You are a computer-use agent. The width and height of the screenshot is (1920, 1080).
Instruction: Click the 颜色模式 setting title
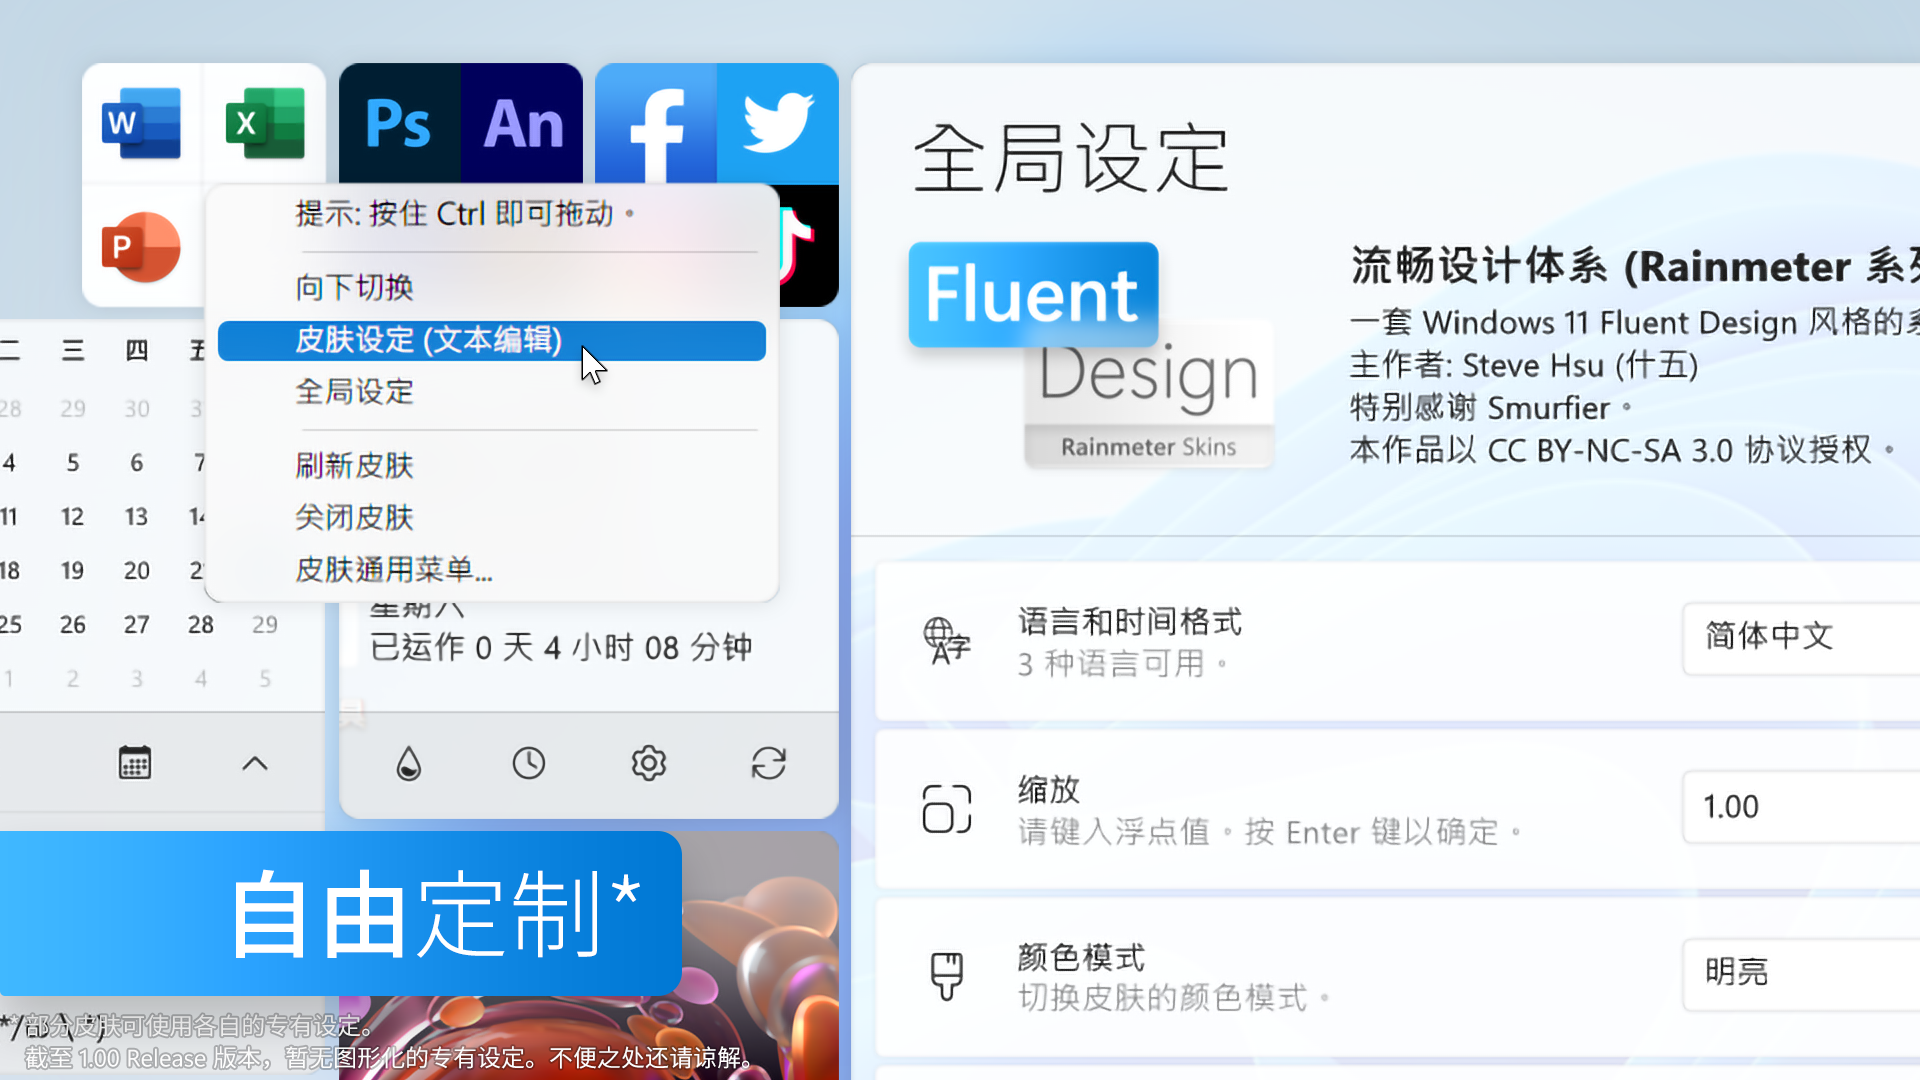[x=1082, y=958]
